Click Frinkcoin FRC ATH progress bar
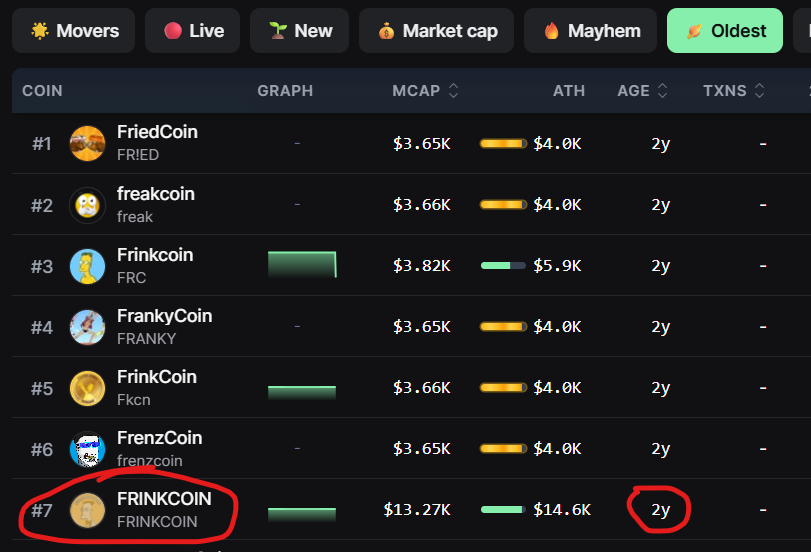 pyautogui.click(x=503, y=265)
